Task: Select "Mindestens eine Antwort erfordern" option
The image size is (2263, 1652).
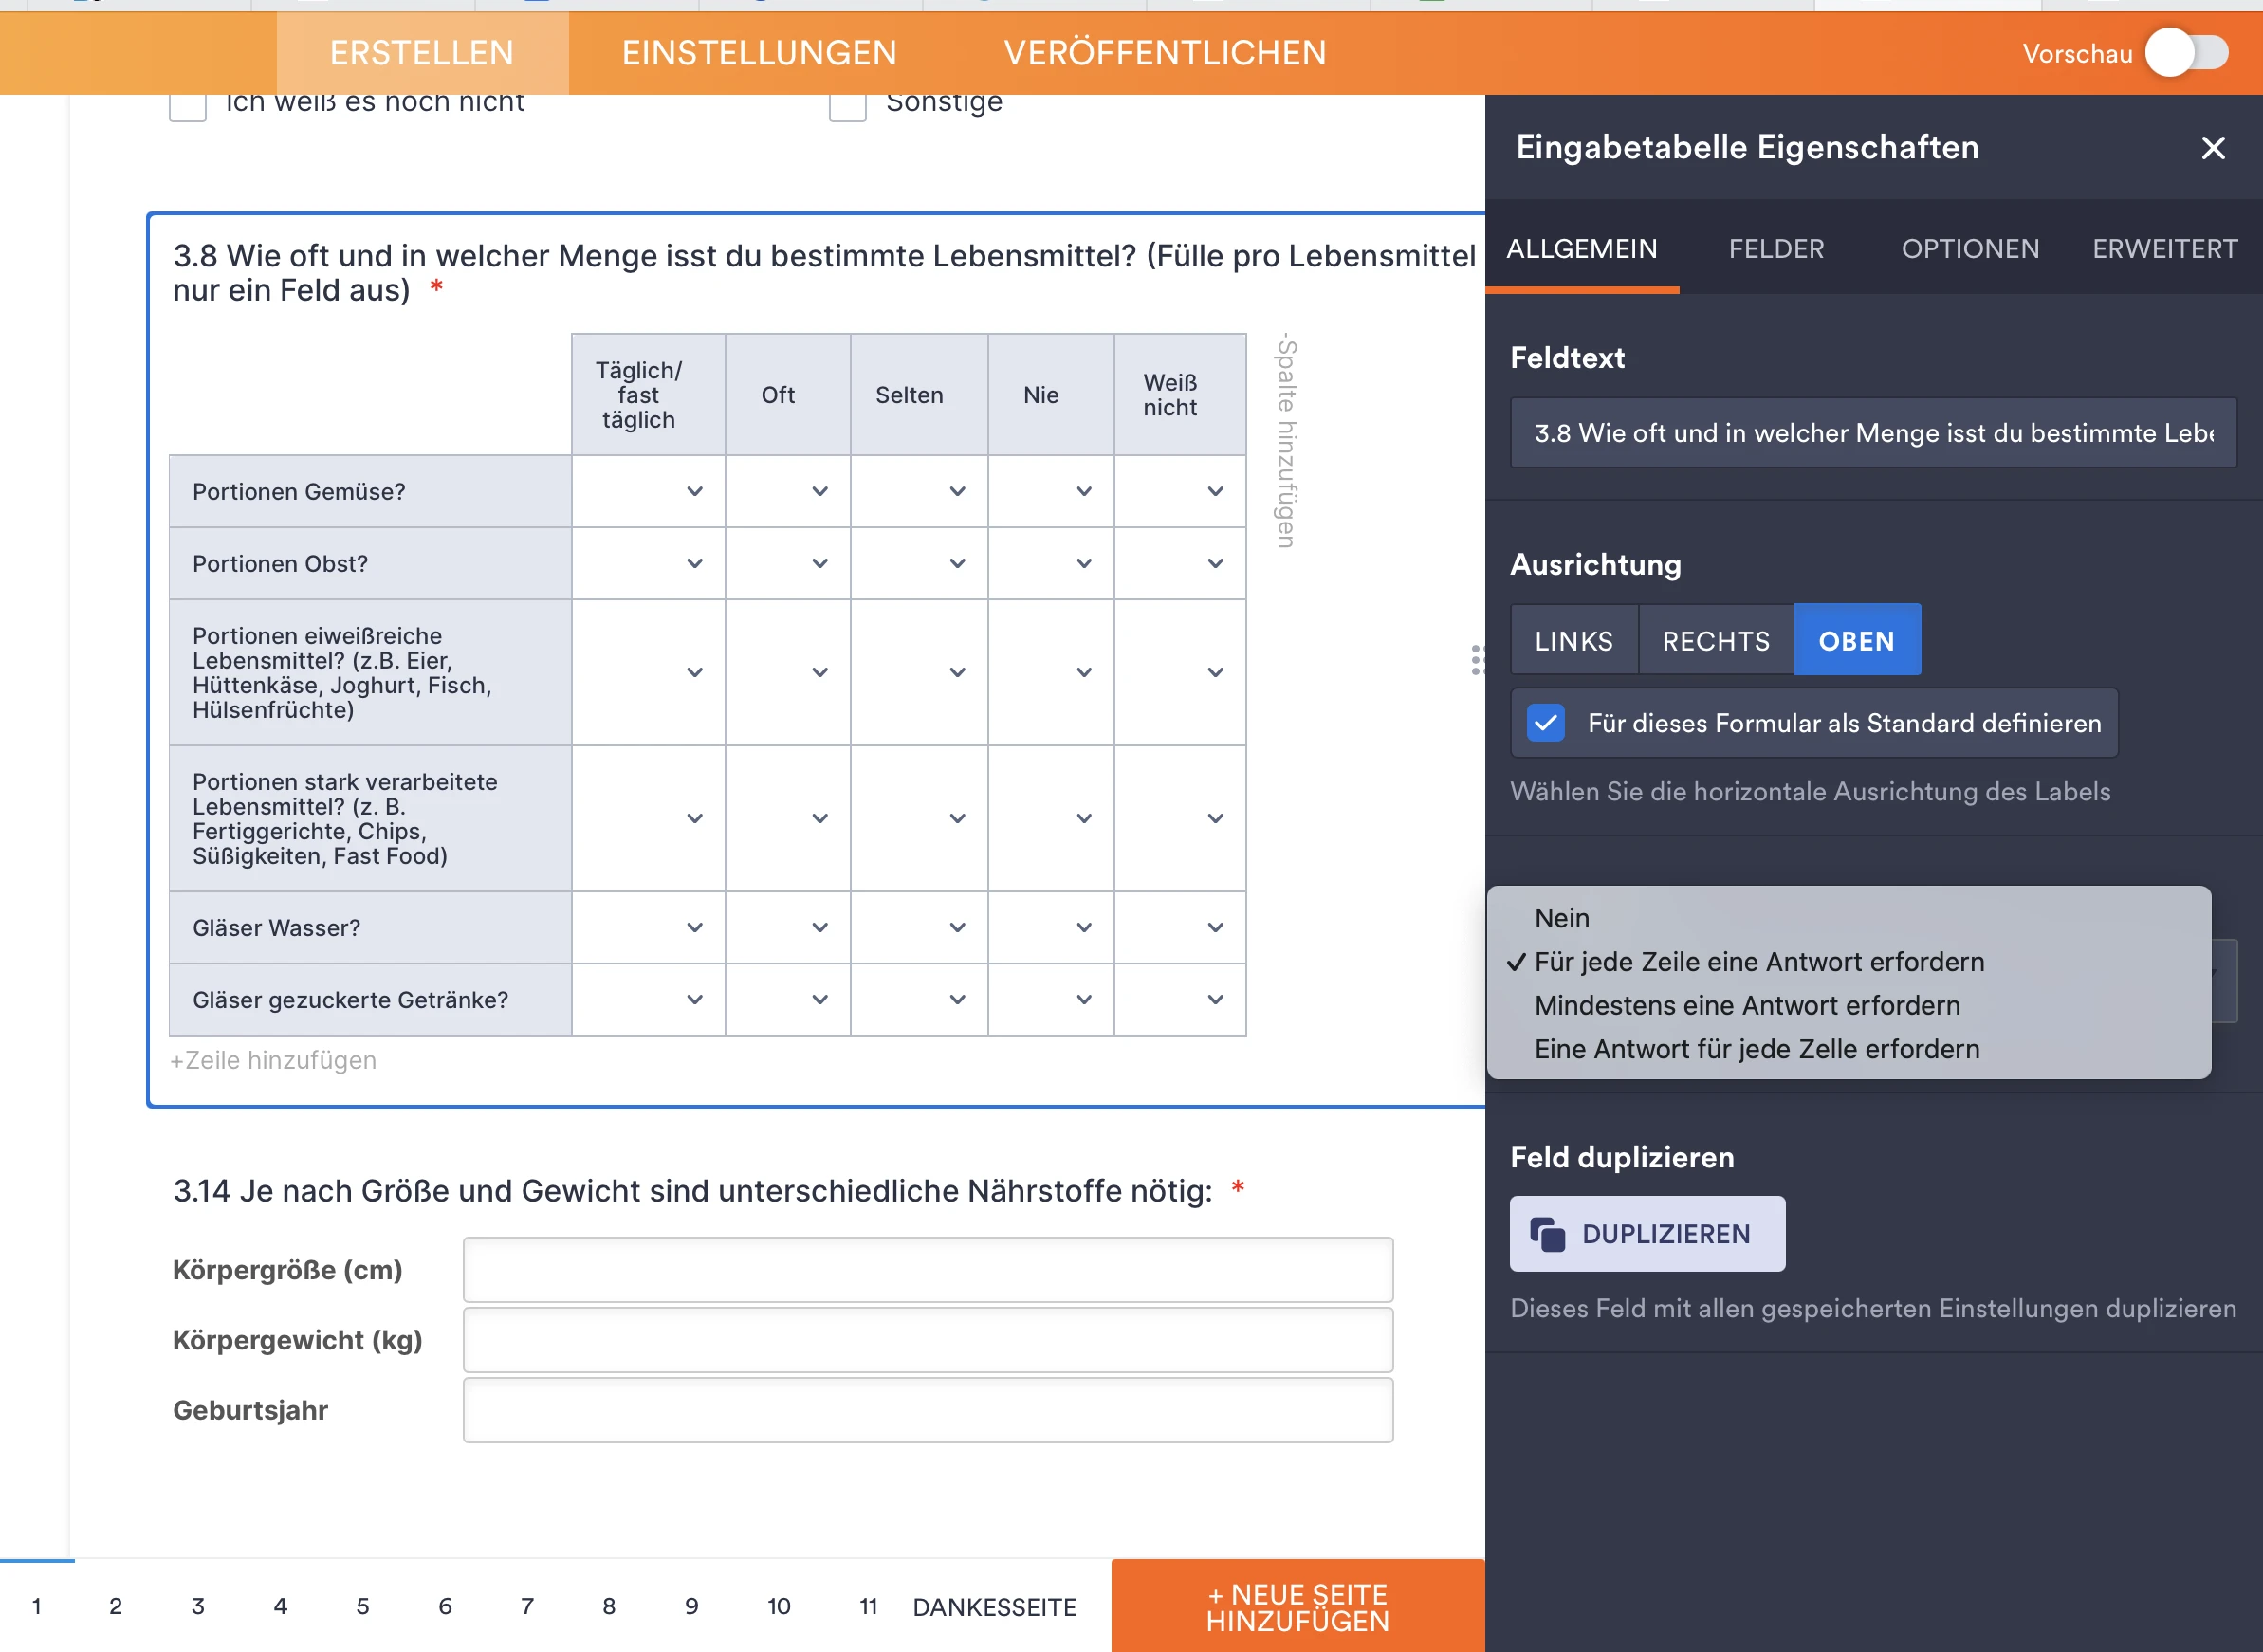Action: 1747,1005
